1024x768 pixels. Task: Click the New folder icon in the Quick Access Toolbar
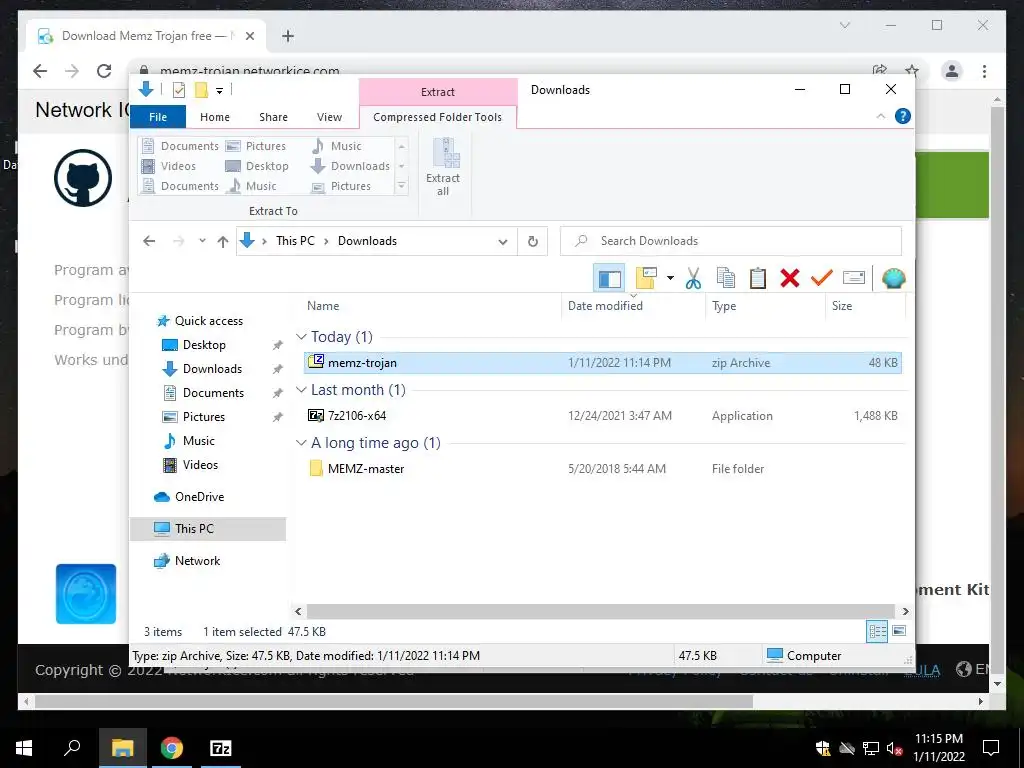click(201, 90)
